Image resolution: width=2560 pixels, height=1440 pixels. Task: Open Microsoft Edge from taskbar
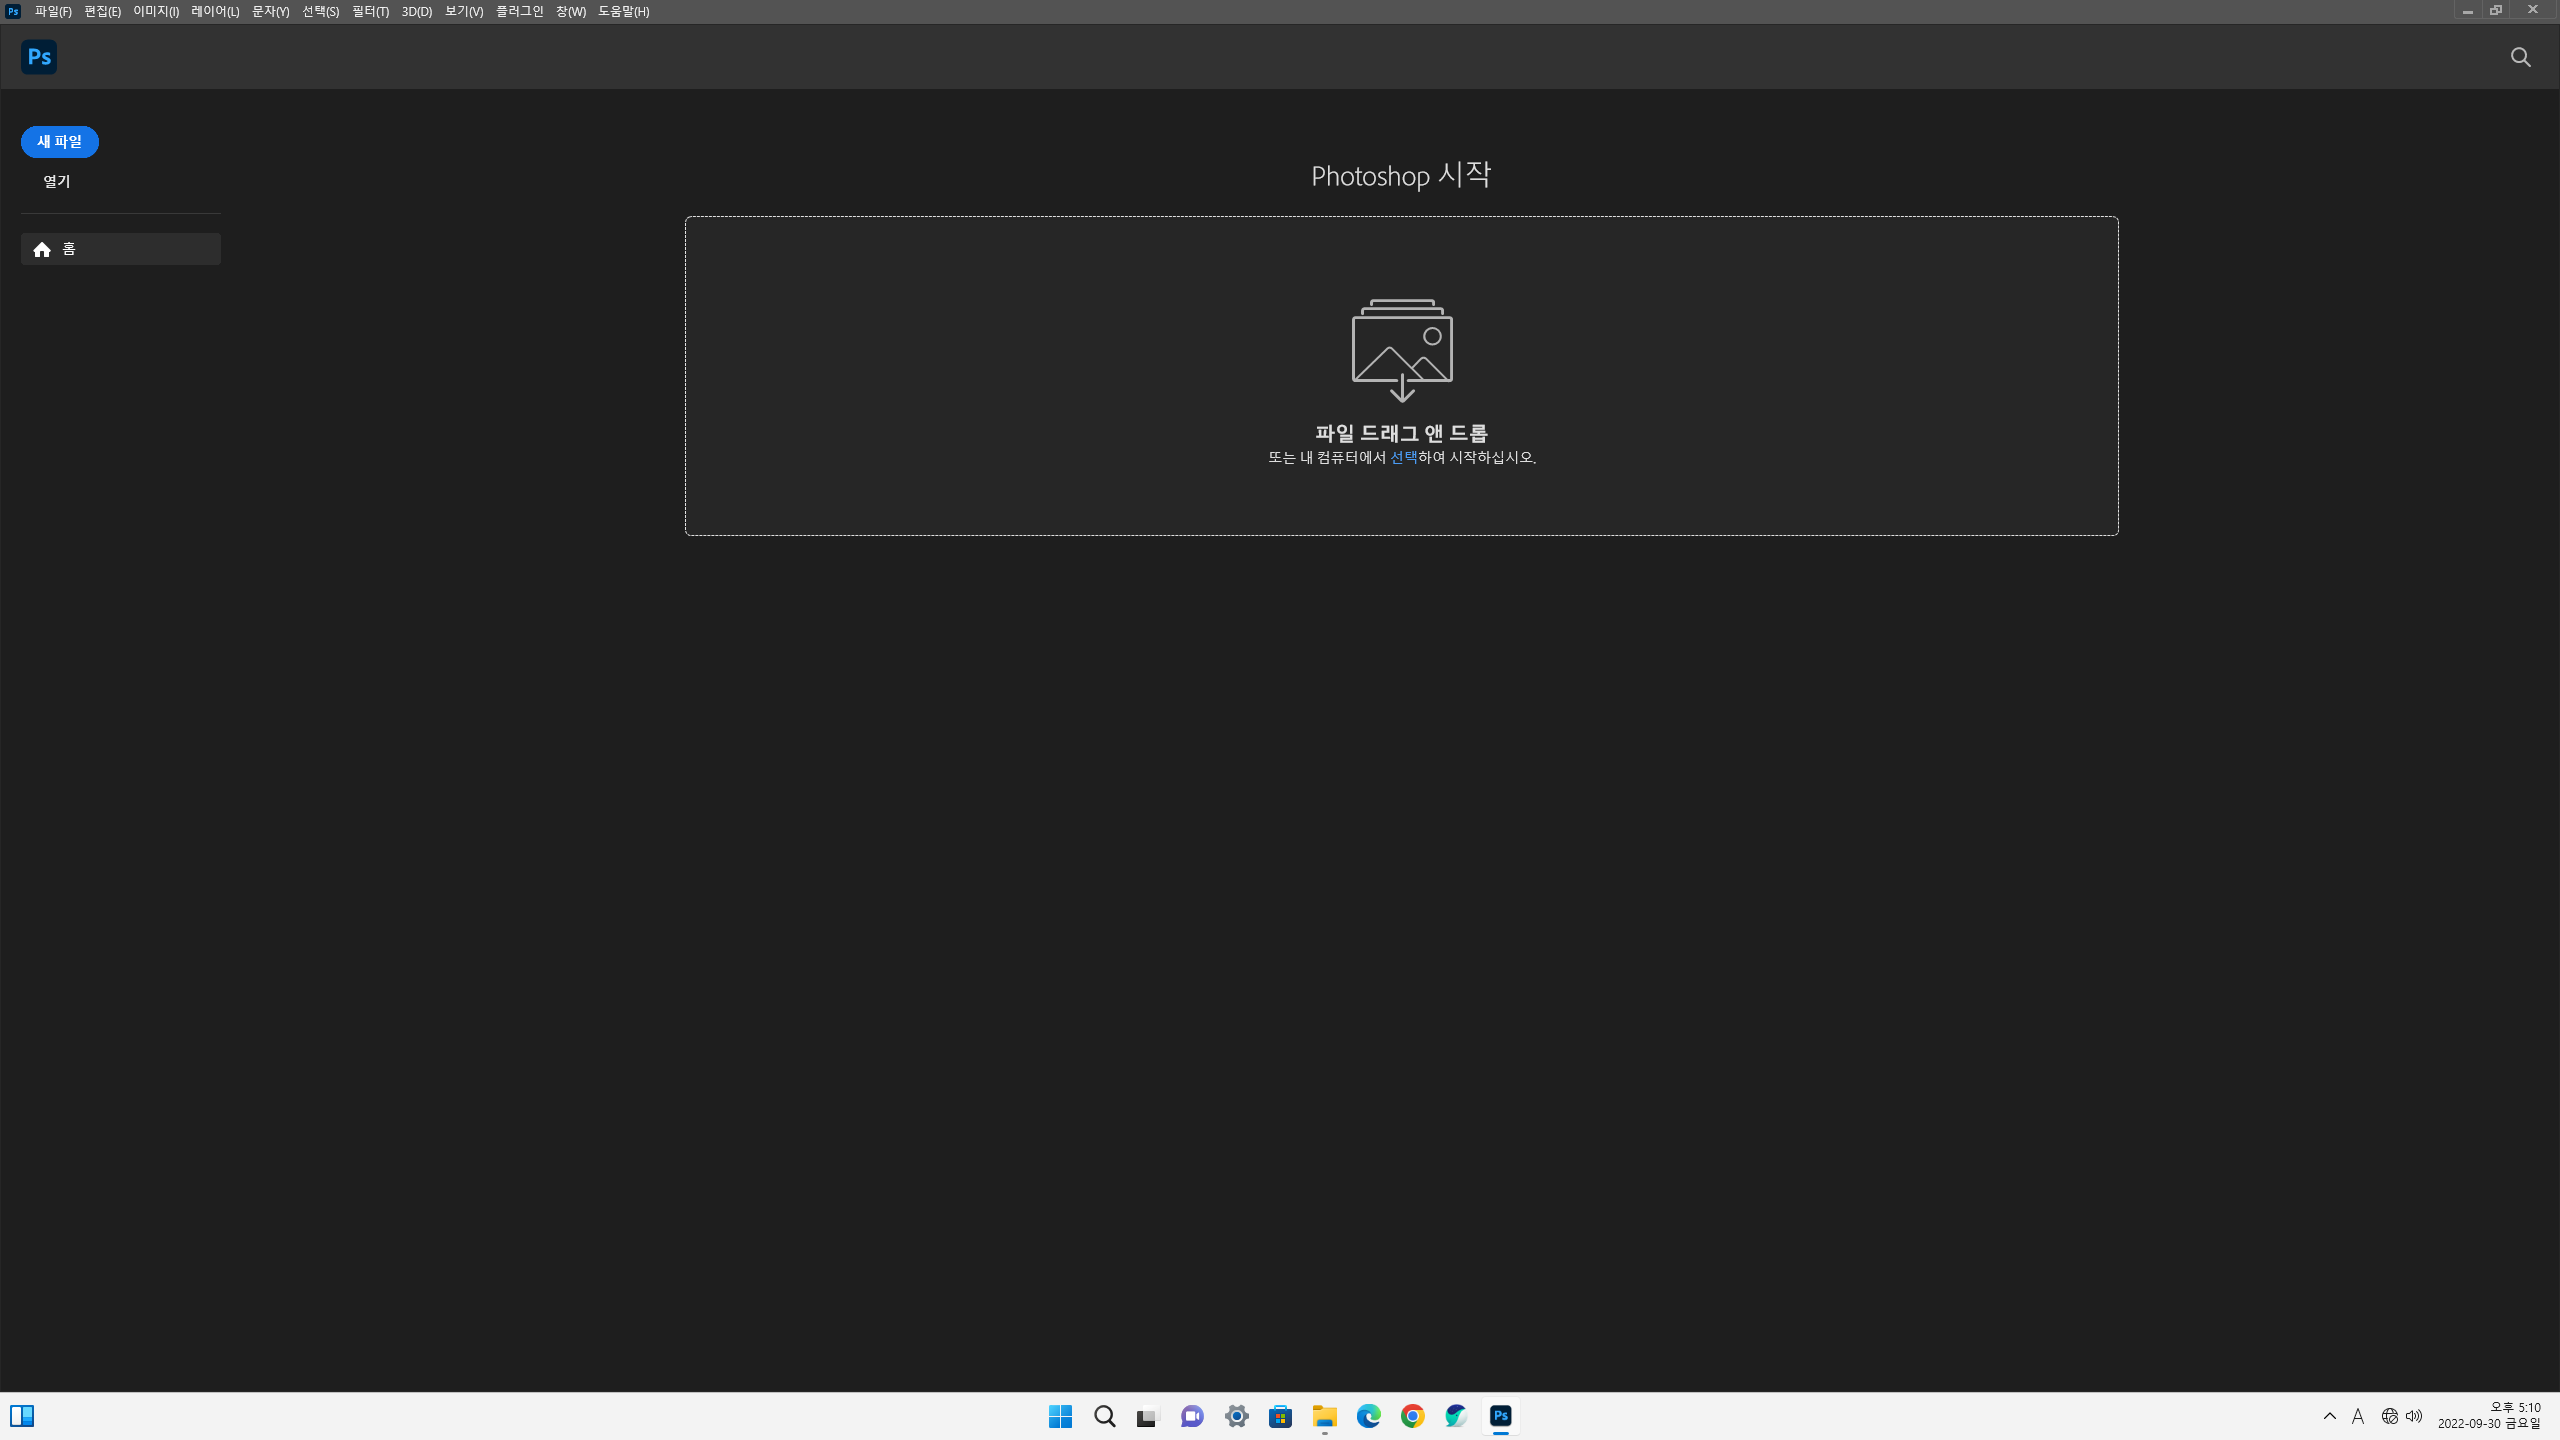pyautogui.click(x=1368, y=1416)
